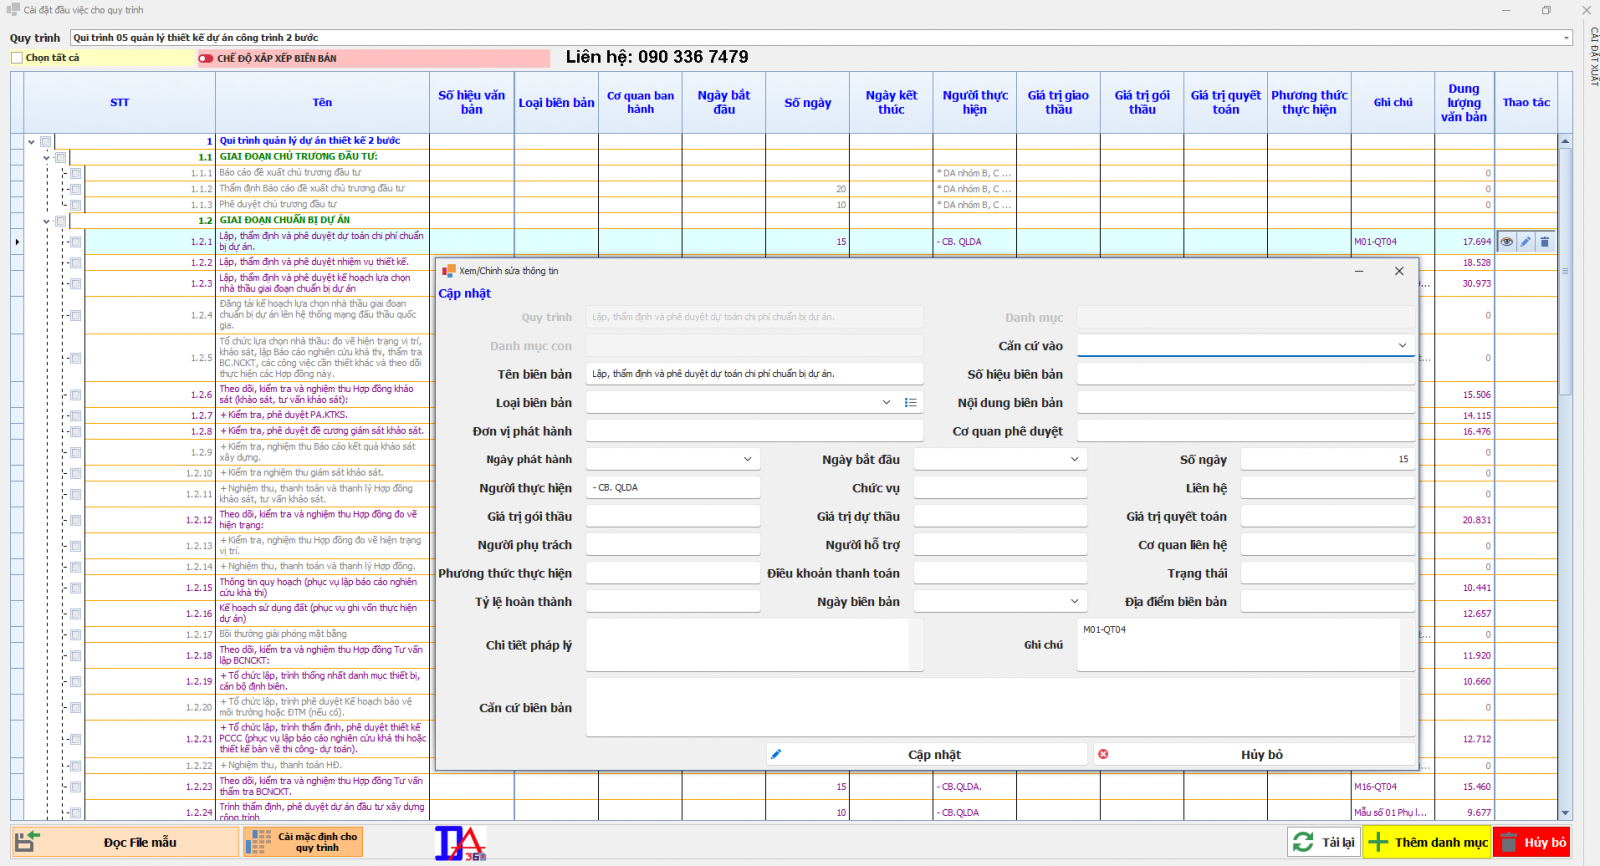
Task: Click the DA 360 logo
Action: tap(460, 843)
